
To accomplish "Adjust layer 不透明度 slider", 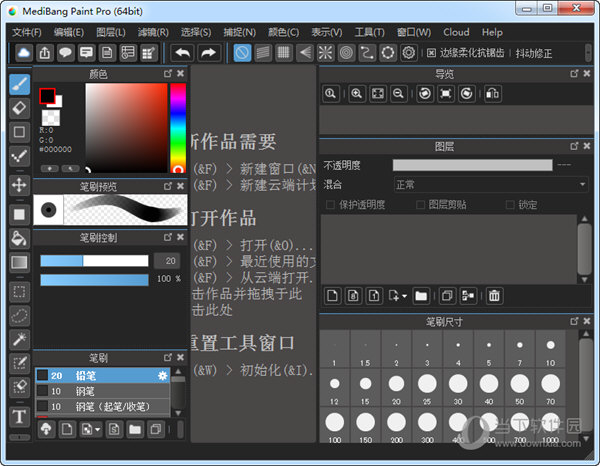I will 473,165.
